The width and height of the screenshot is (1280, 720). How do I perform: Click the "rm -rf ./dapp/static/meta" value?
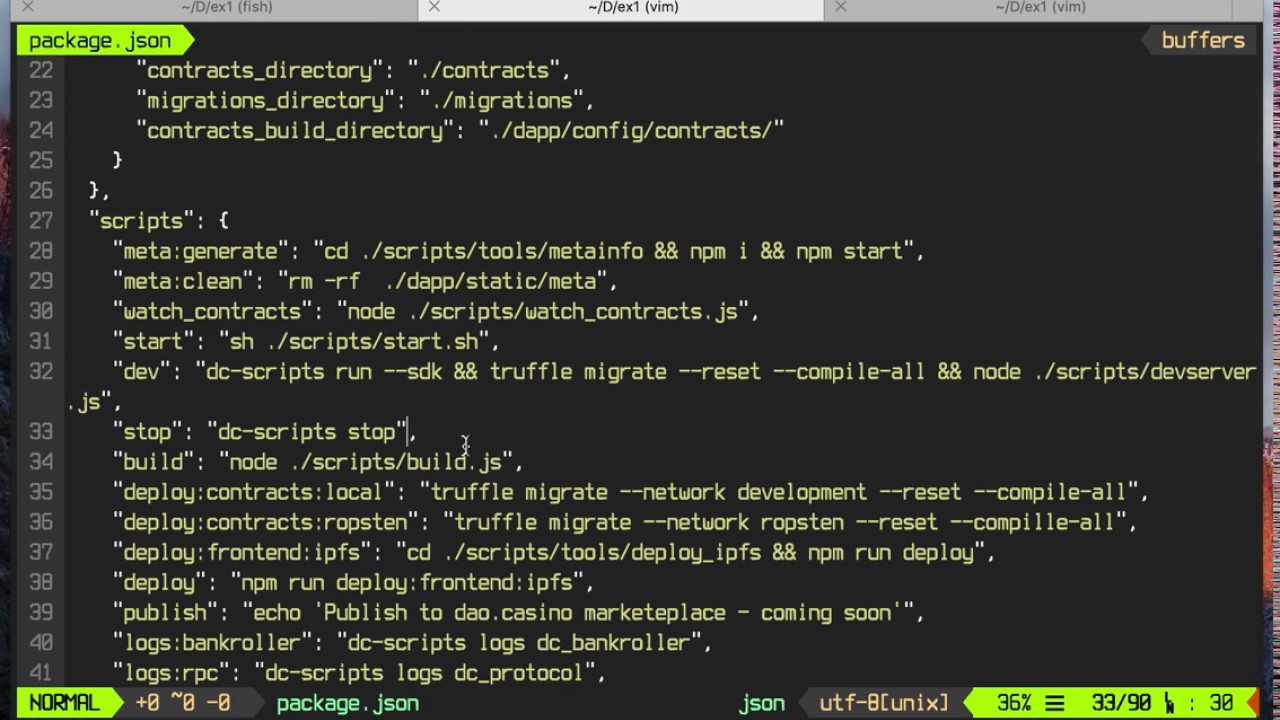point(442,282)
